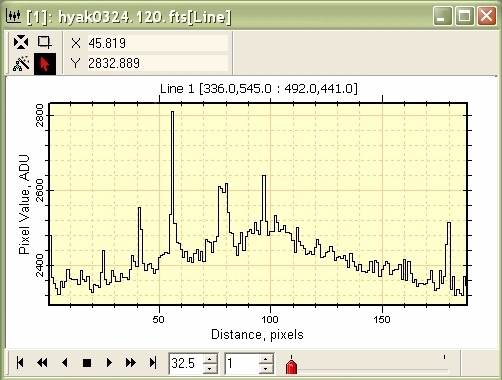Viewport: 502px width, 380px height.
Task: Select the zoom-to-fit arrows tool
Action: tap(21, 42)
